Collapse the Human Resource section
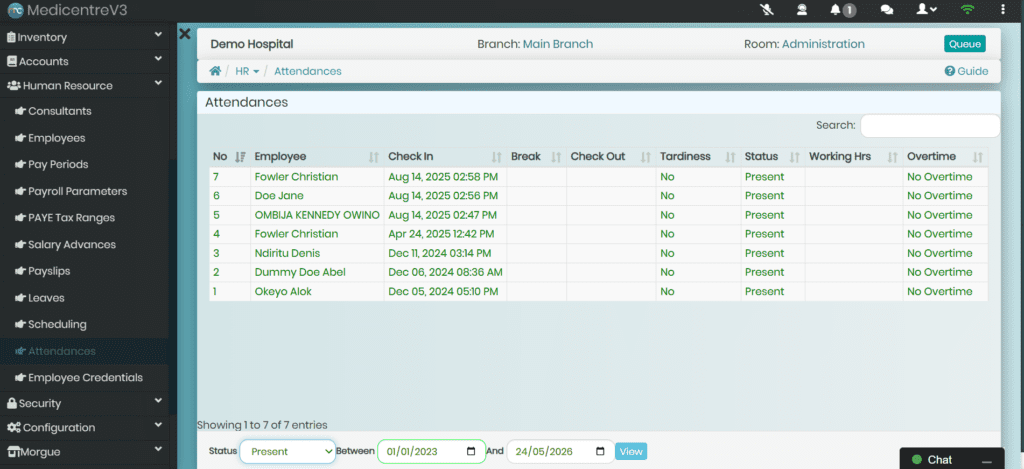The width and height of the screenshot is (1024, 469). pos(84,86)
